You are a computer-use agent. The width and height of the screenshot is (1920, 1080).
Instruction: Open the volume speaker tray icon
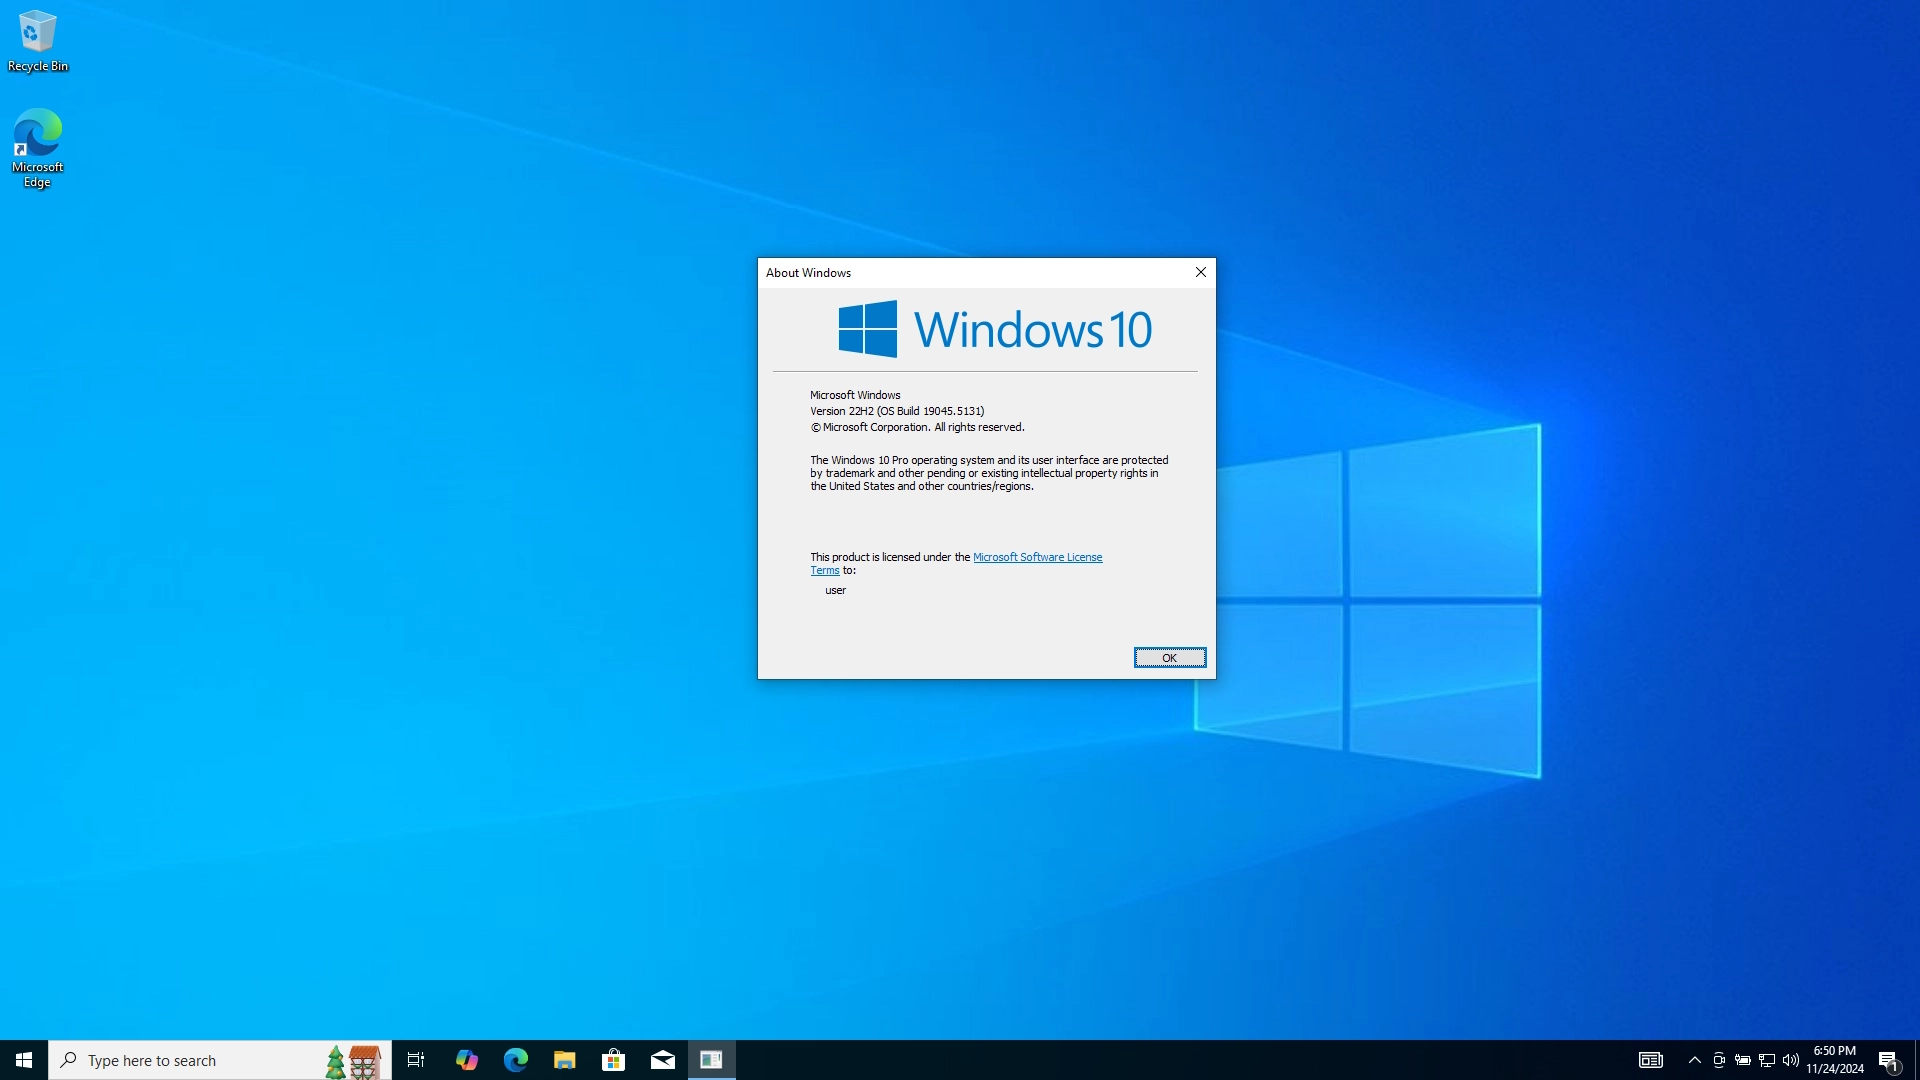pyautogui.click(x=1791, y=1060)
